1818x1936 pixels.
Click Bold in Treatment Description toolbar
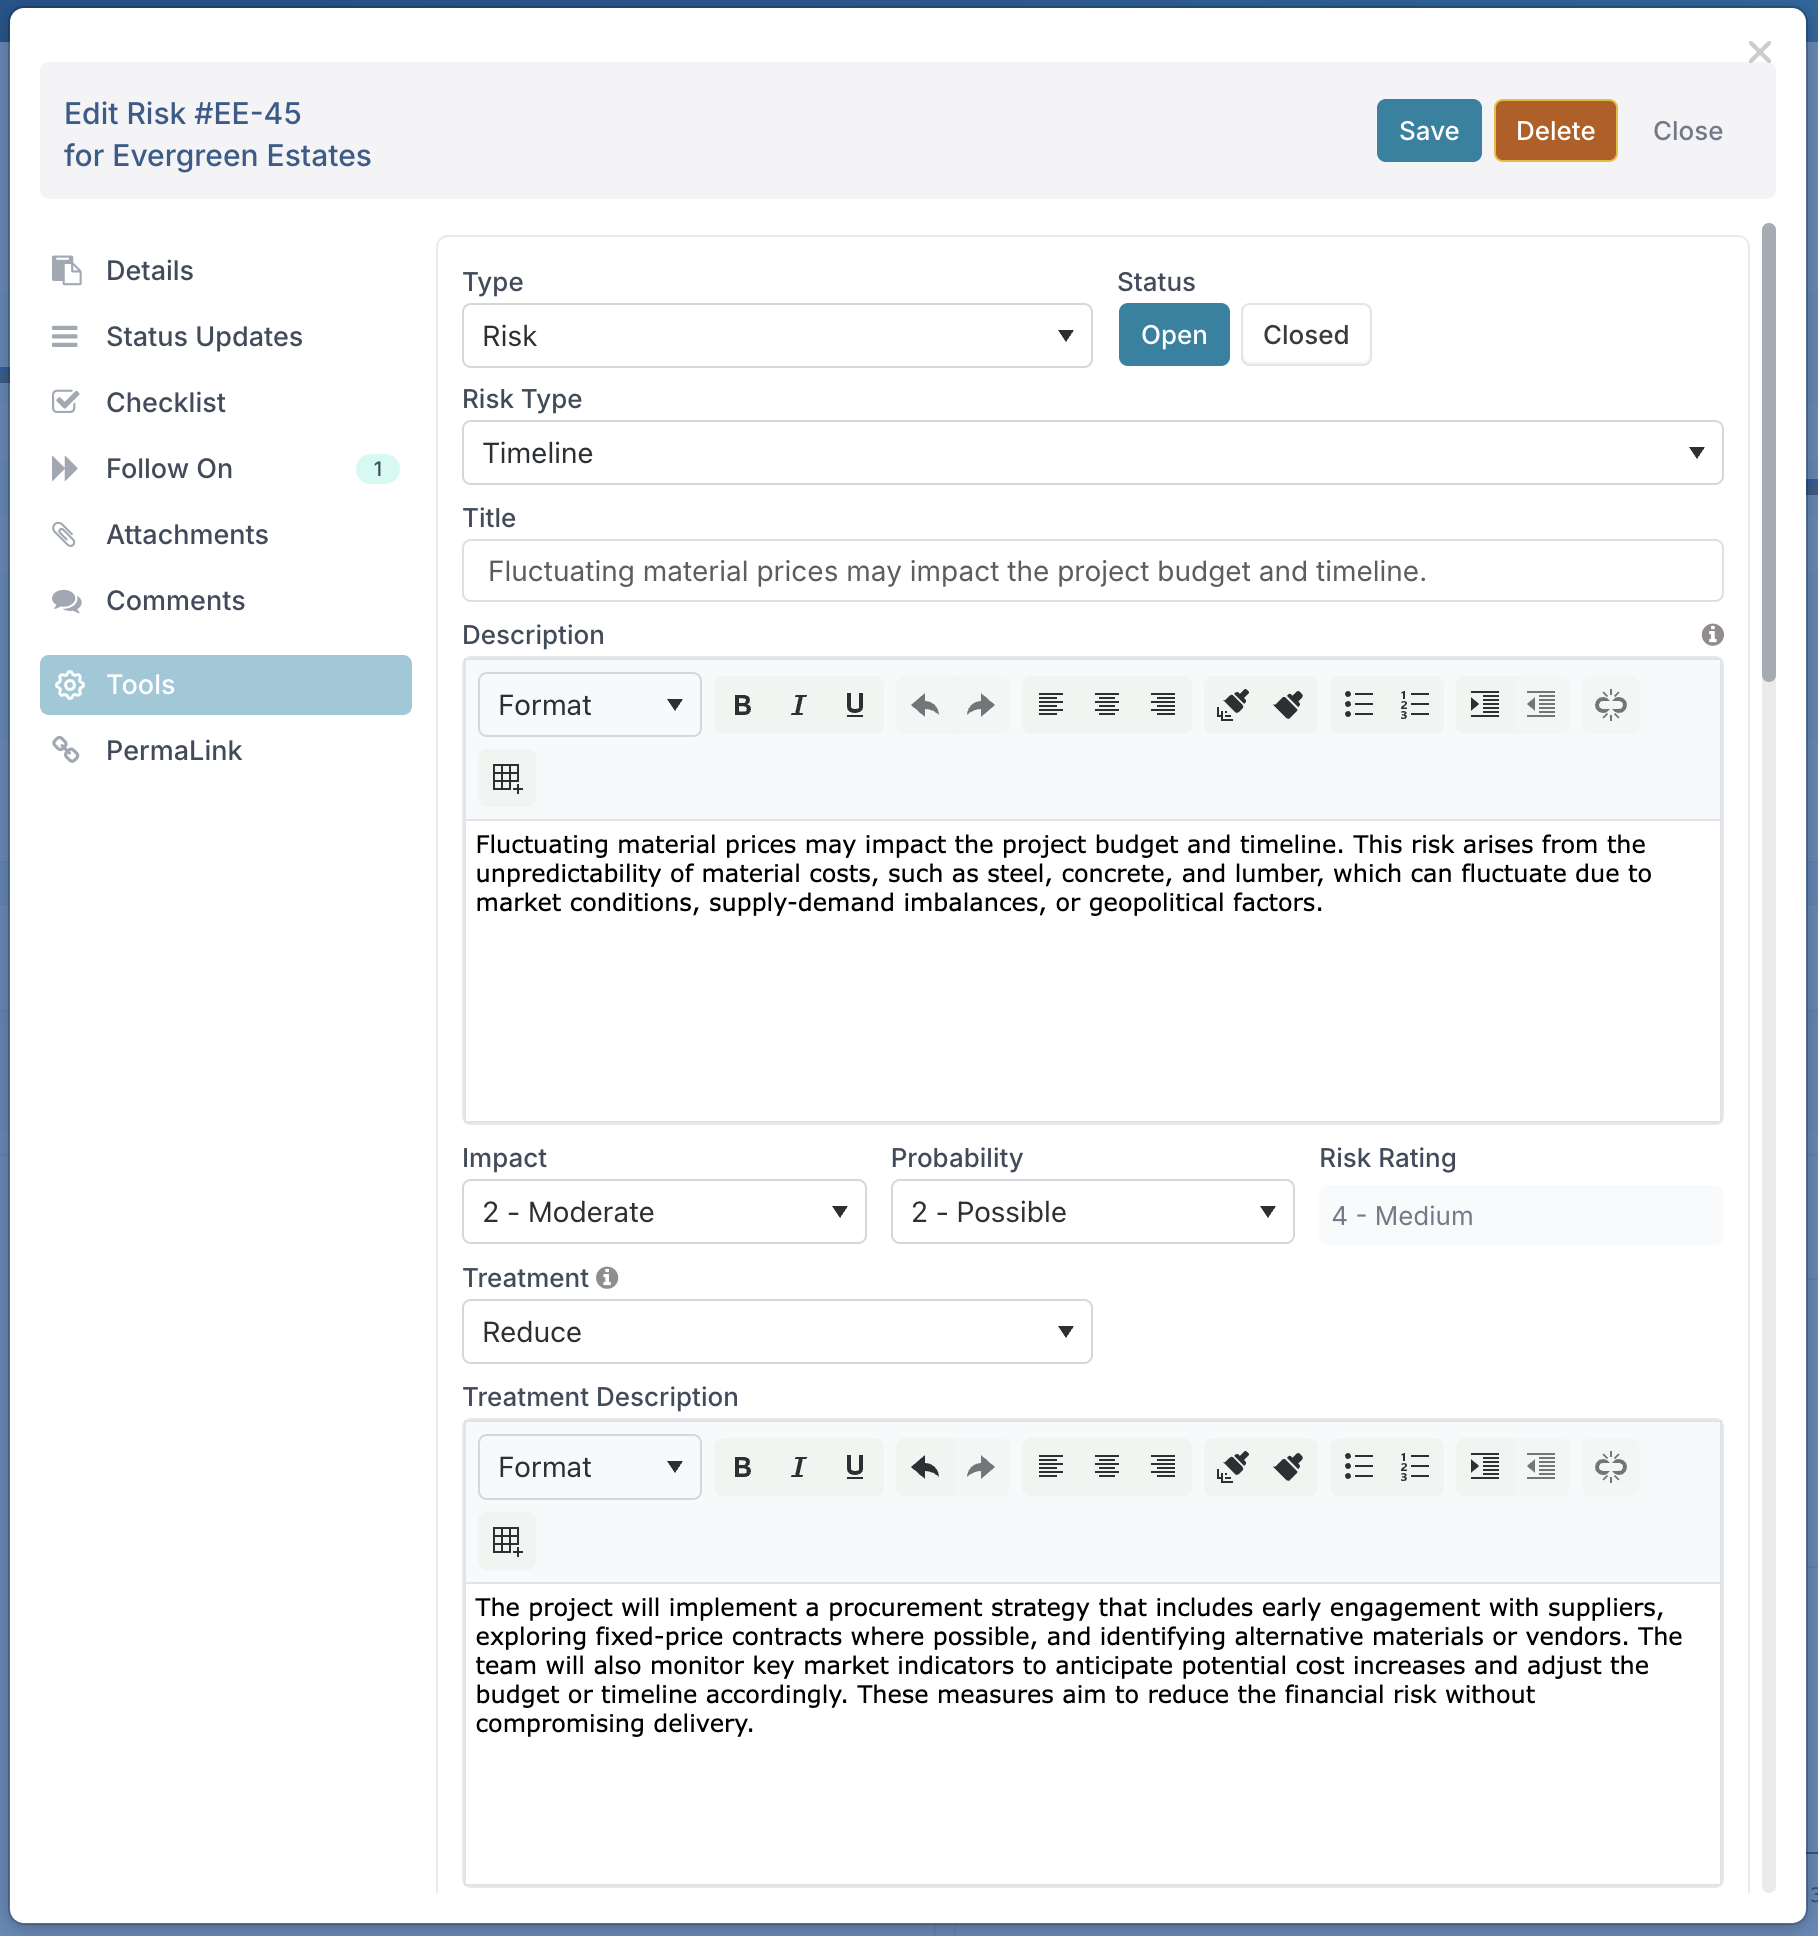pos(742,1467)
